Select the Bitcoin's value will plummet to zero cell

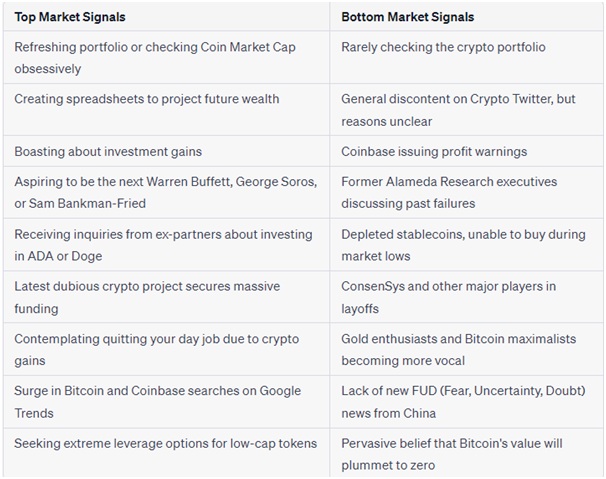point(466,453)
